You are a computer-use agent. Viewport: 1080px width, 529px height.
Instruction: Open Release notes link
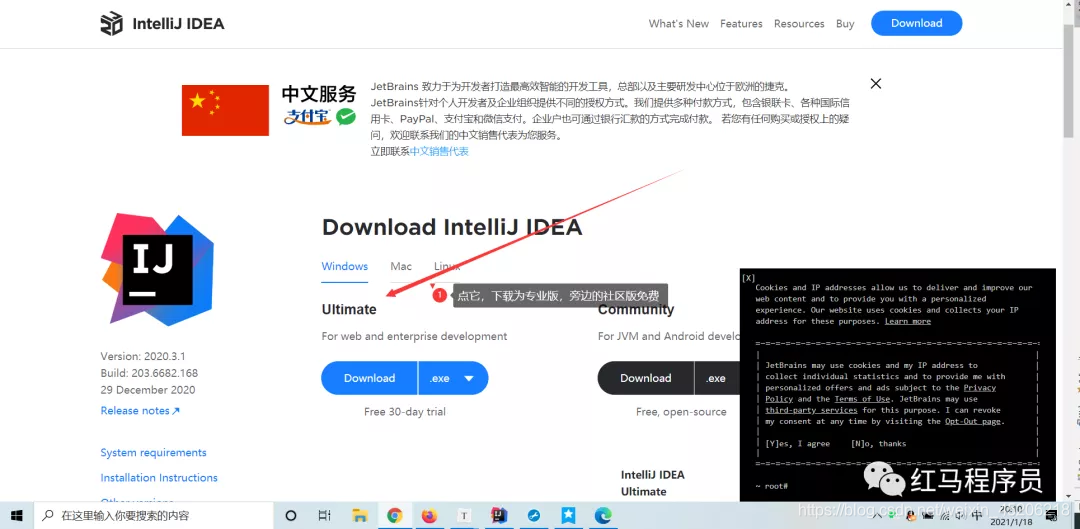(140, 411)
